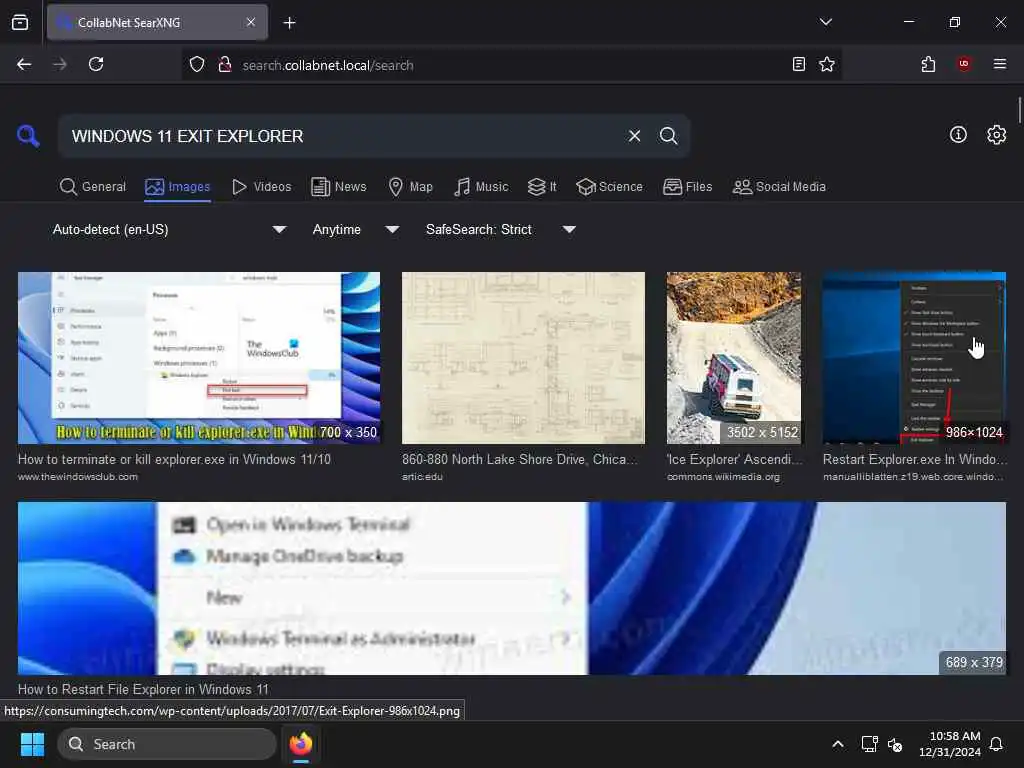Click the muted volume tray icon
This screenshot has height=768, width=1024.
(x=895, y=744)
